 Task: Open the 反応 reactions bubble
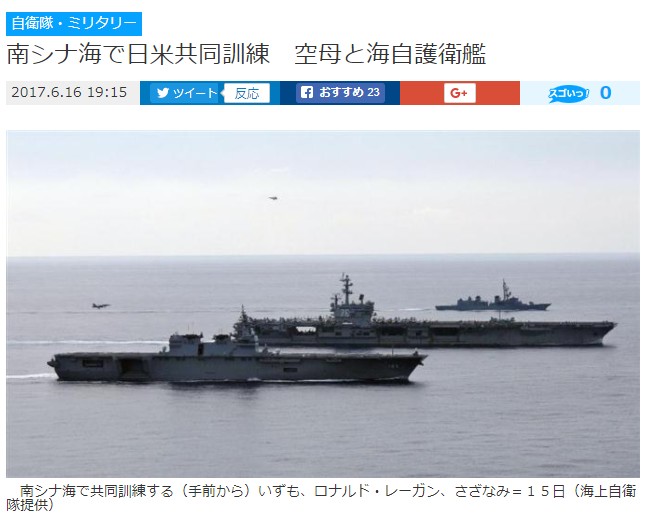(247, 93)
